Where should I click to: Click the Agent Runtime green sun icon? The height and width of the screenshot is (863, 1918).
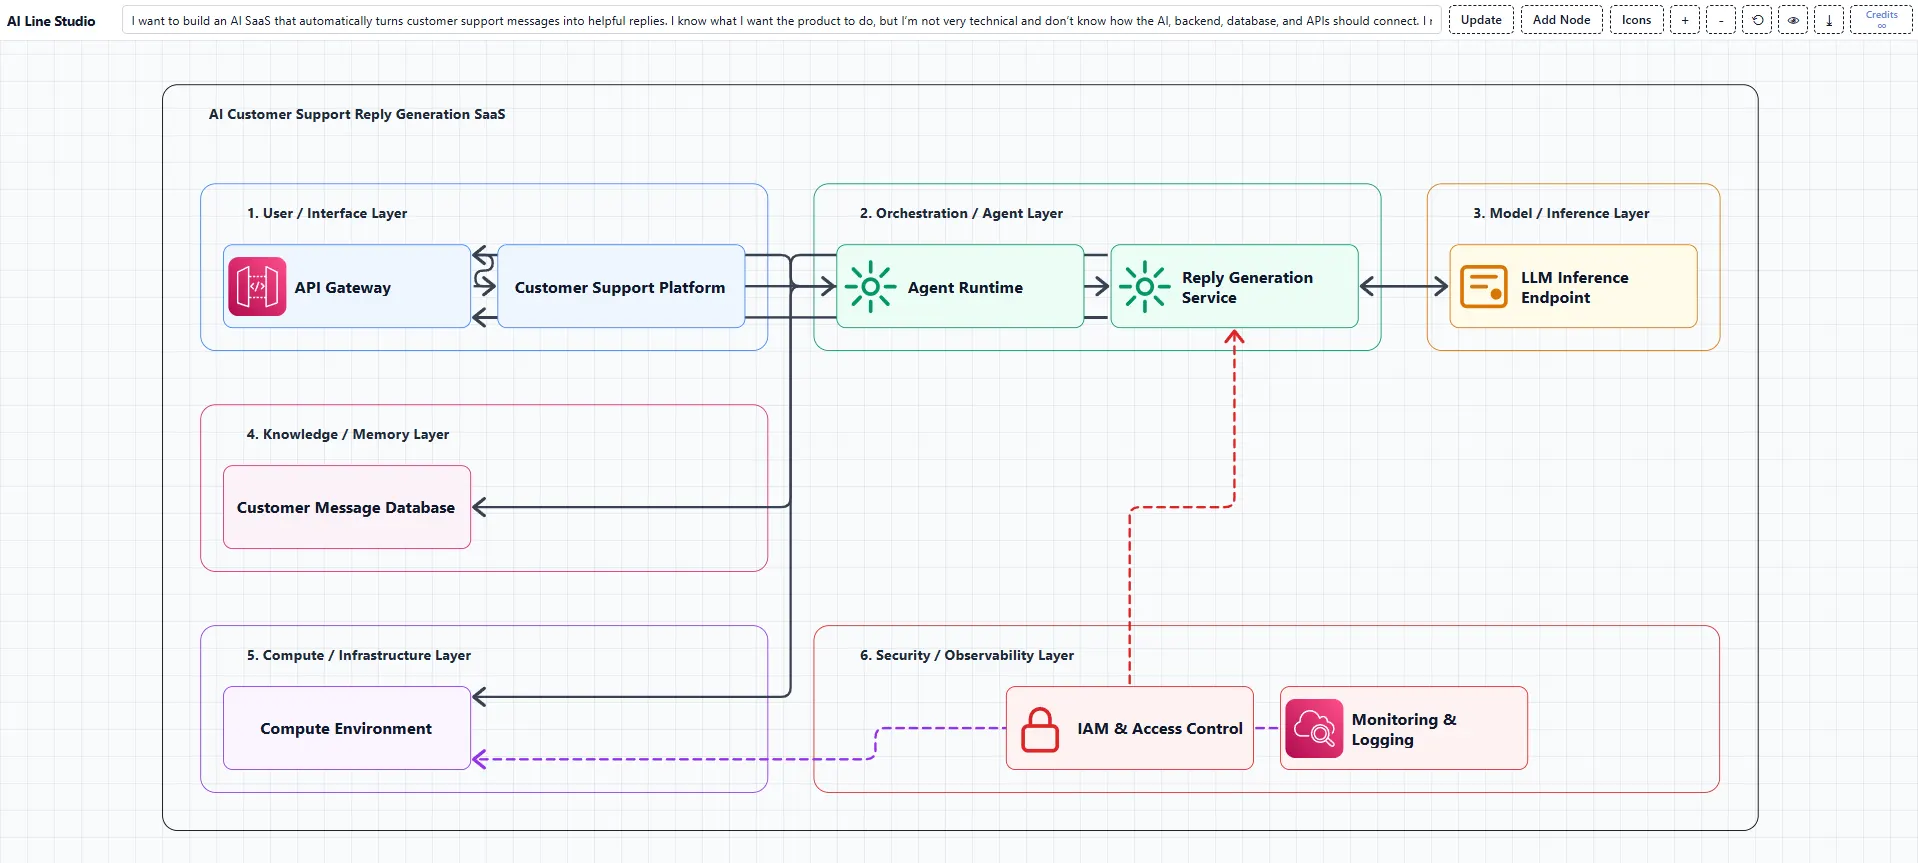870,287
